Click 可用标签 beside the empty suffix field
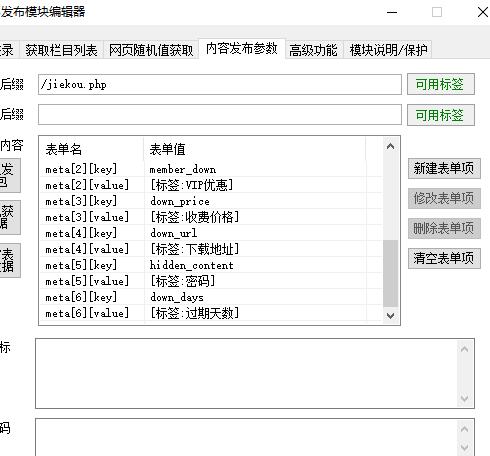Viewport: 490px width, 456px height. point(441,115)
